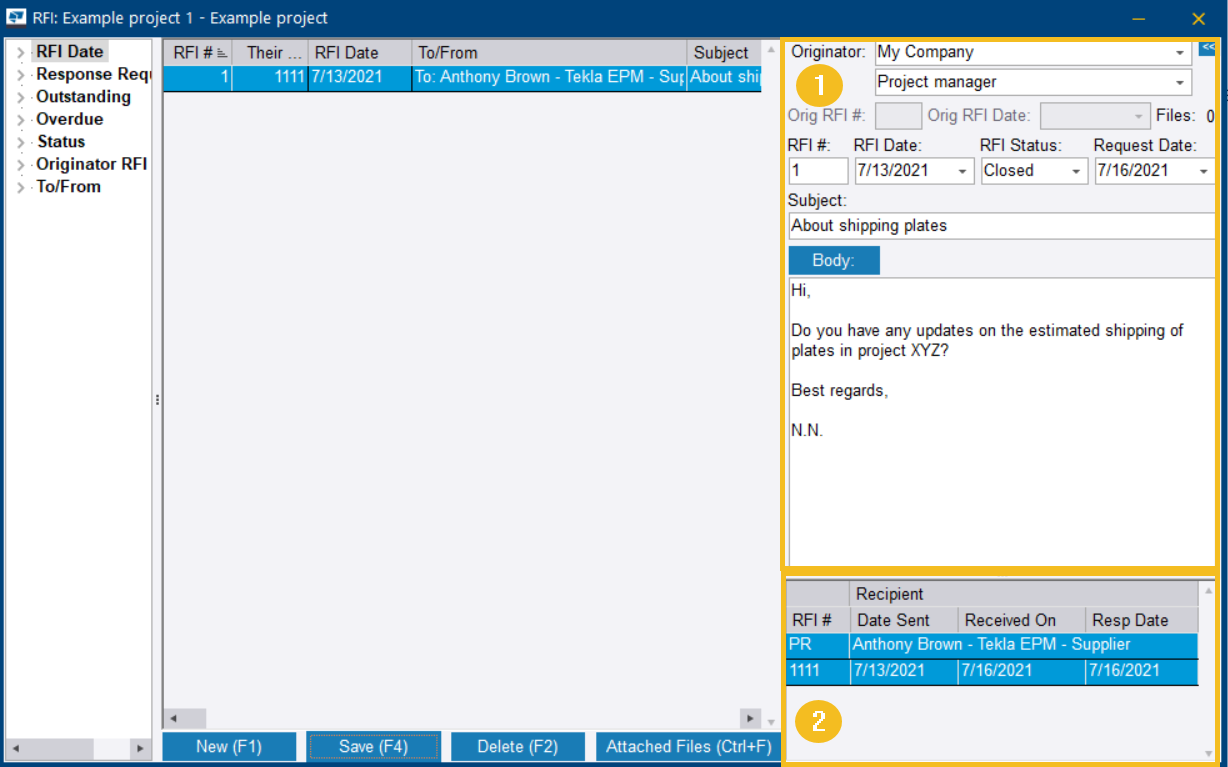Click the sort indicator on the RFI # column
This screenshot has height=767, width=1228.
222,52
